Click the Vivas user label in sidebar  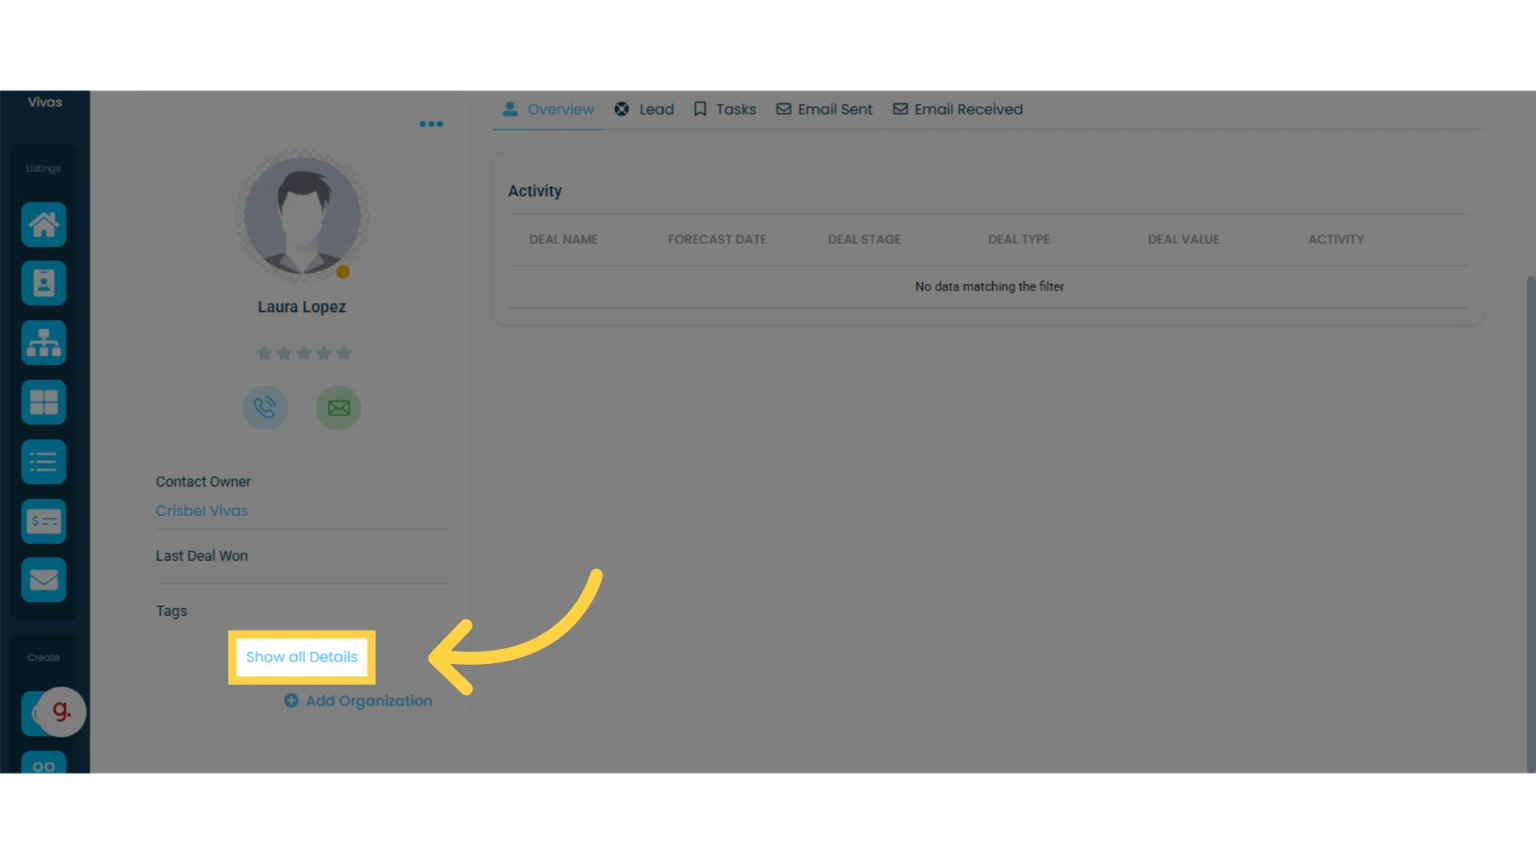coord(45,102)
